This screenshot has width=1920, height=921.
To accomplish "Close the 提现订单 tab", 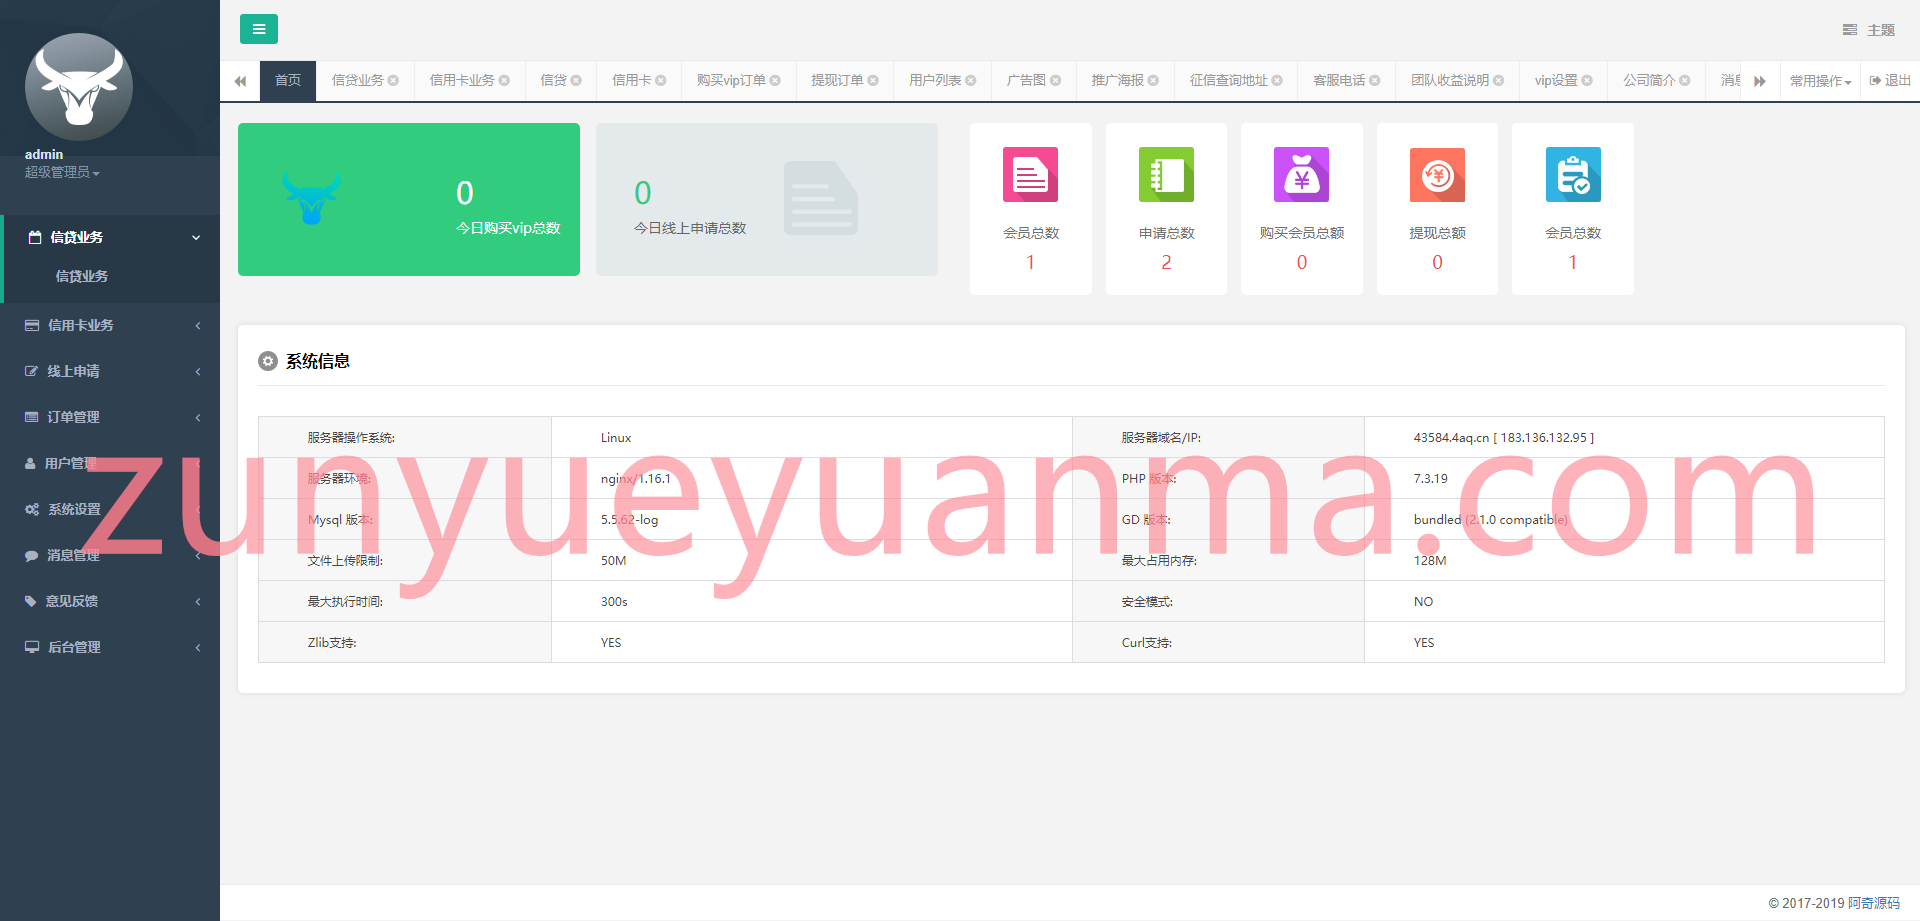I will (x=873, y=81).
